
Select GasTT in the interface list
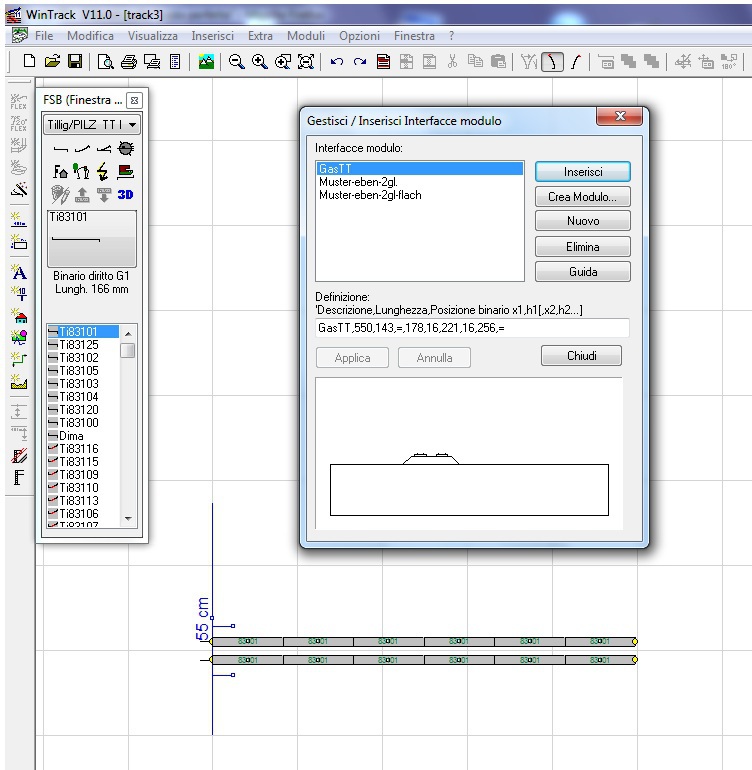click(x=420, y=168)
